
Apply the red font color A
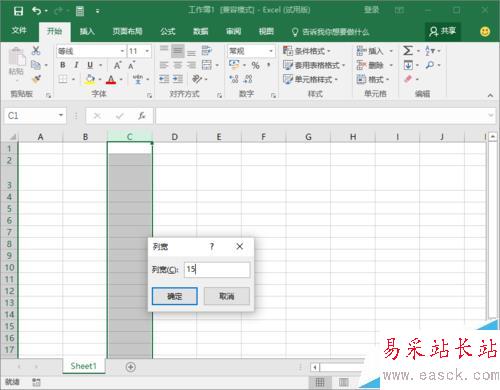click(111, 79)
